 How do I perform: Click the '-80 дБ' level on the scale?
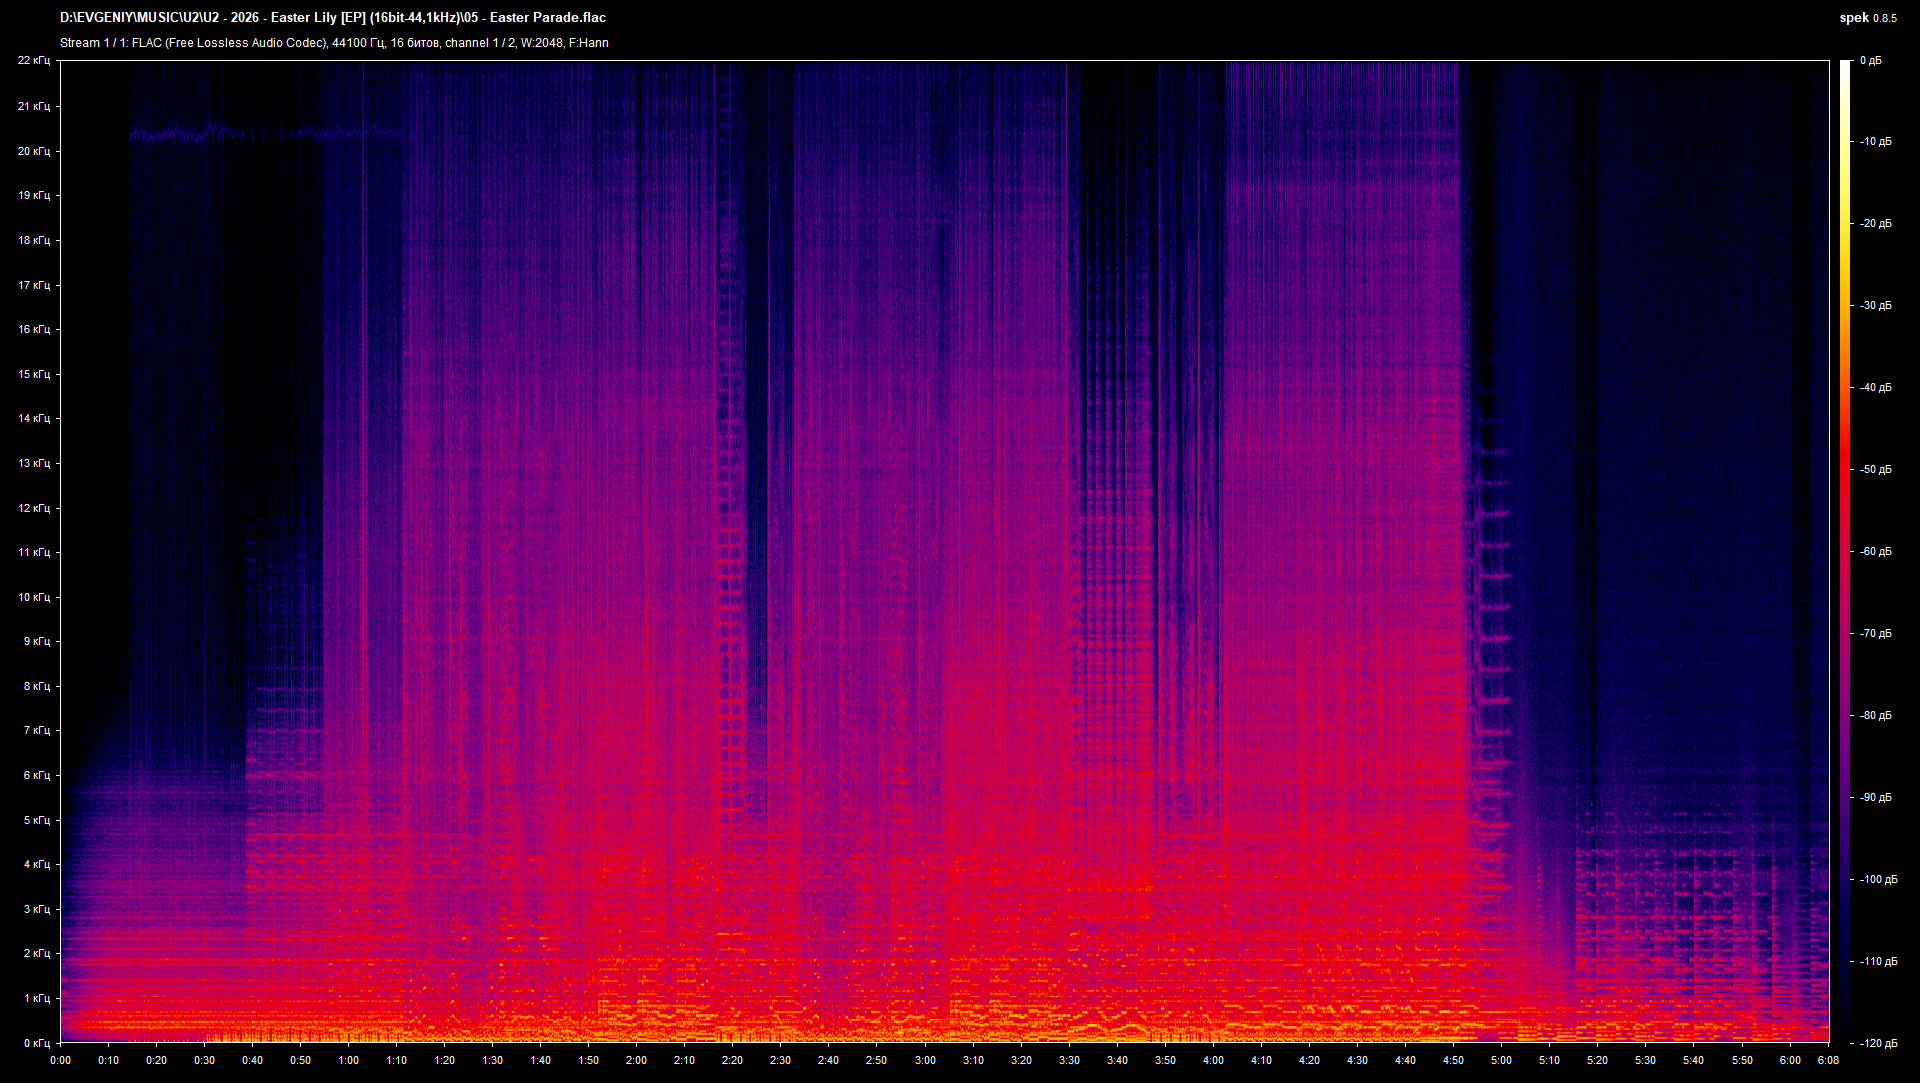1876,716
